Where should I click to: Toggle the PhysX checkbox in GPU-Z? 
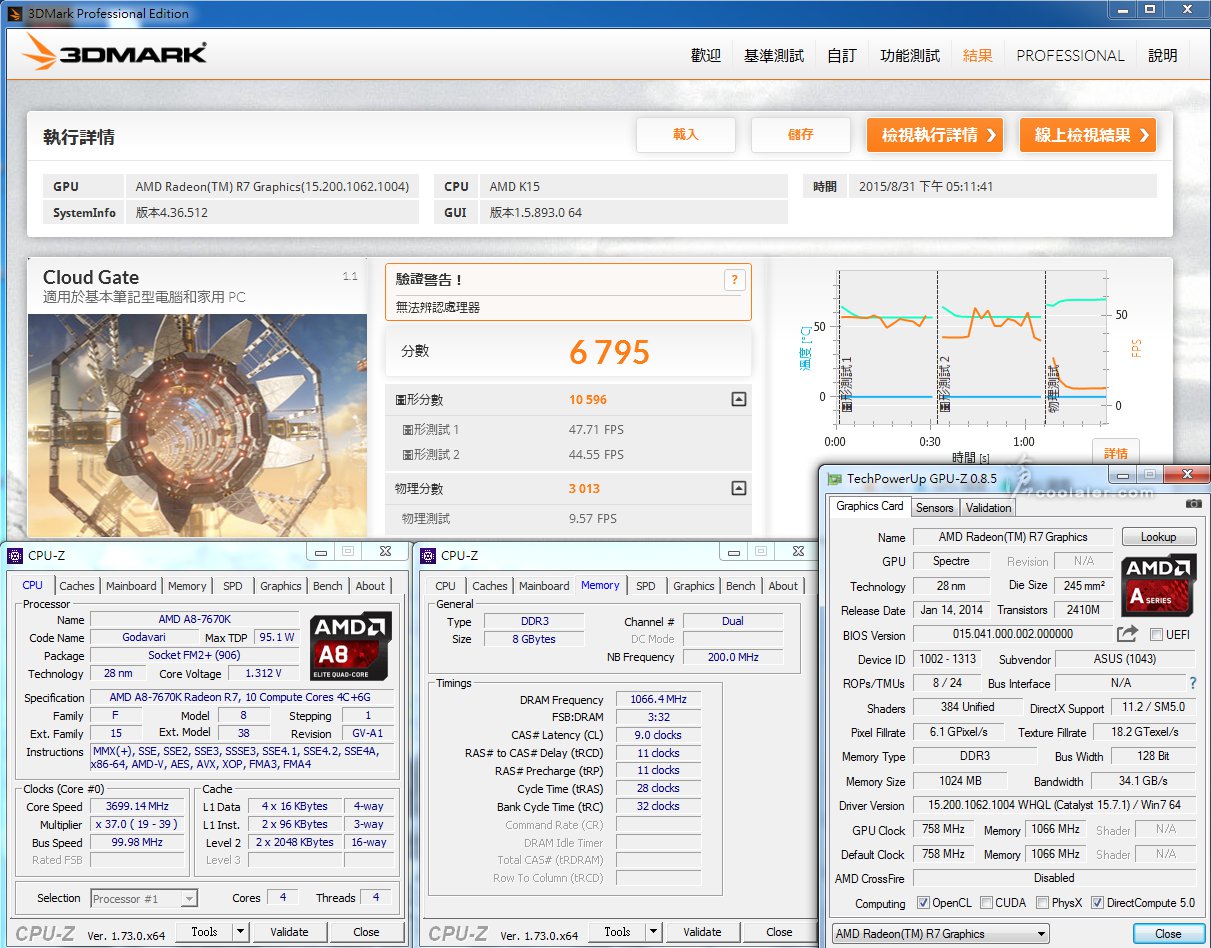tap(1043, 903)
